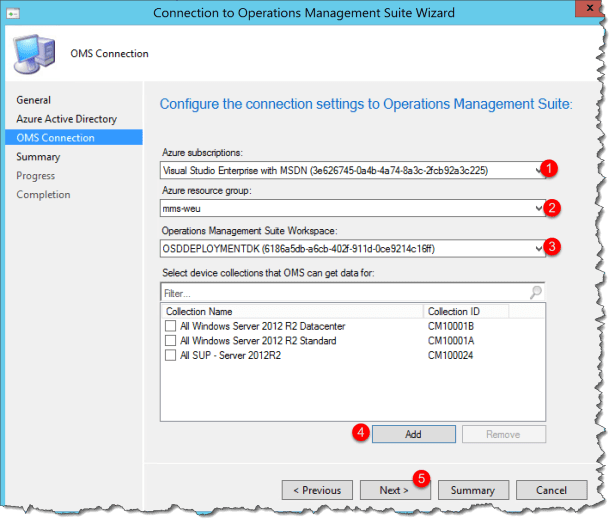The image size is (615, 524).
Task: Close the wizard window
Action: pyautogui.click(x=590, y=8)
